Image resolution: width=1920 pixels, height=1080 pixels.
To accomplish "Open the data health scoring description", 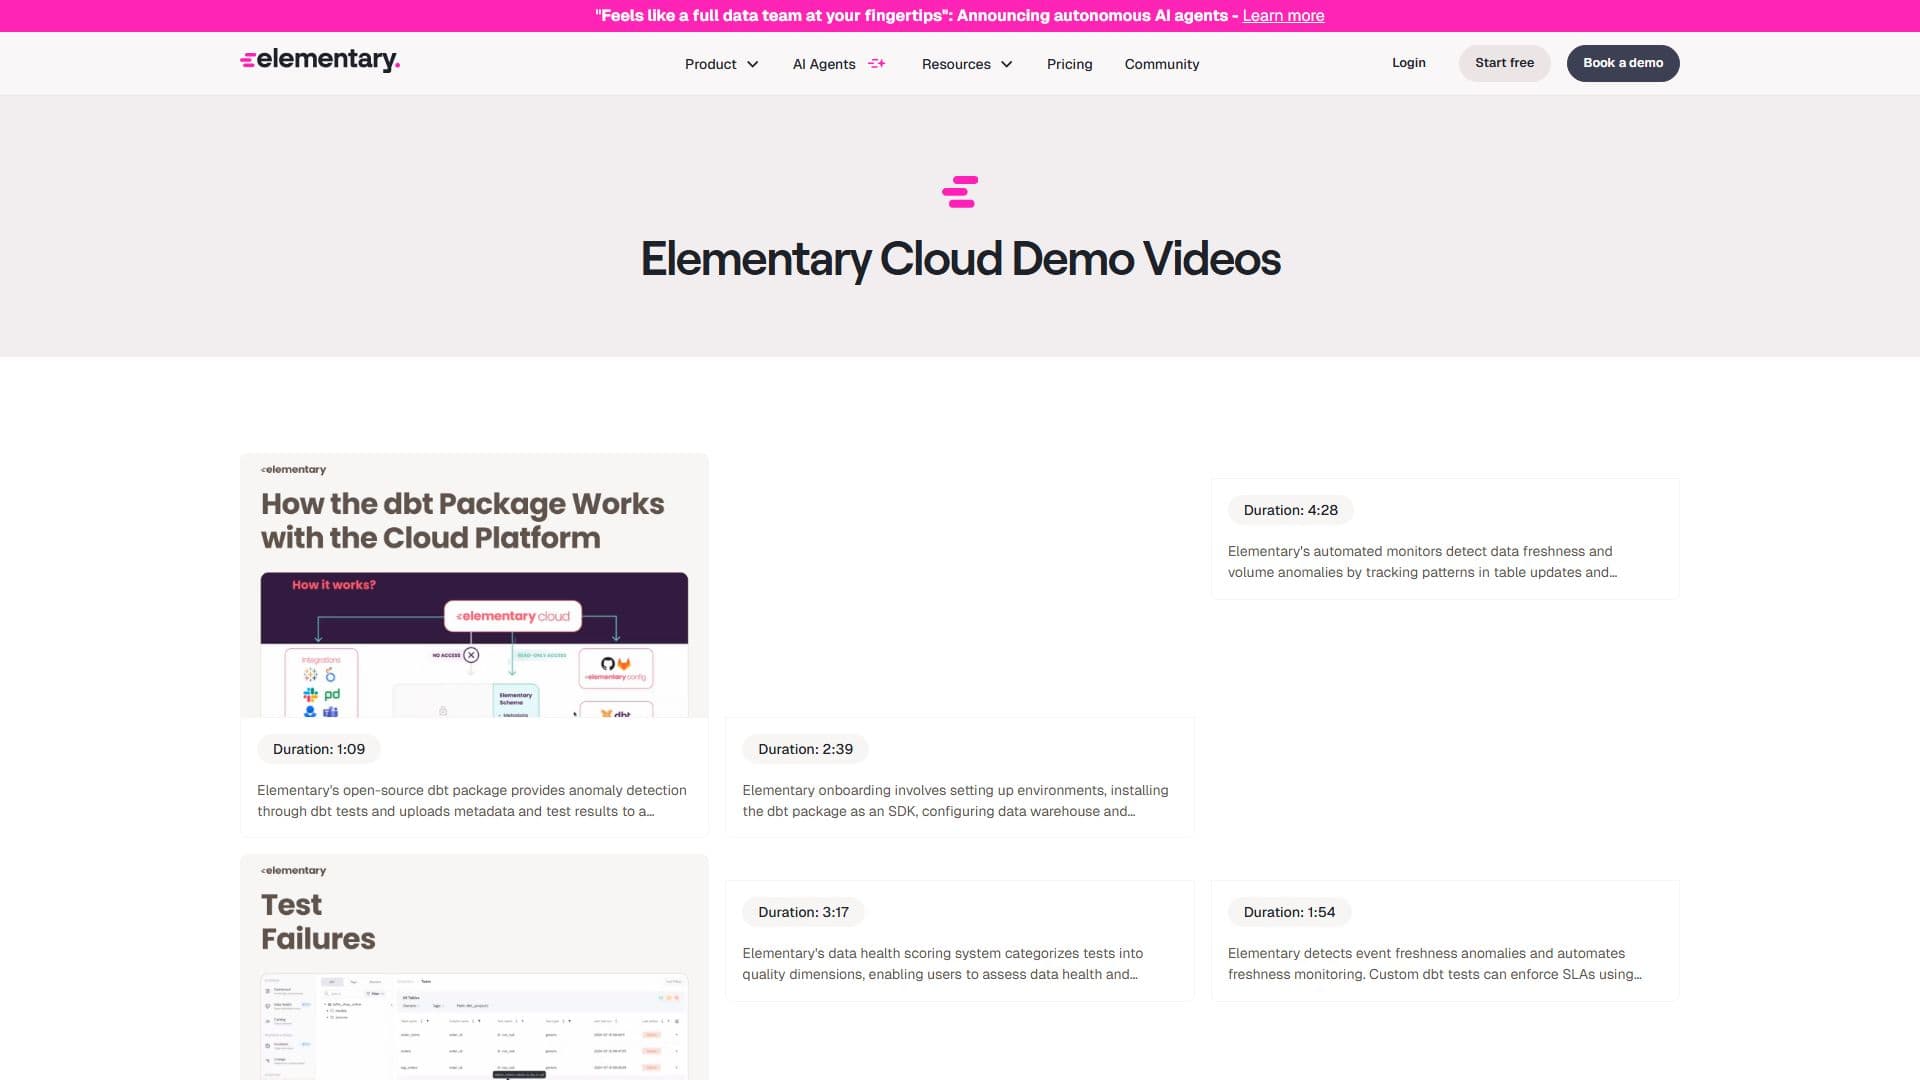I will click(942, 964).
